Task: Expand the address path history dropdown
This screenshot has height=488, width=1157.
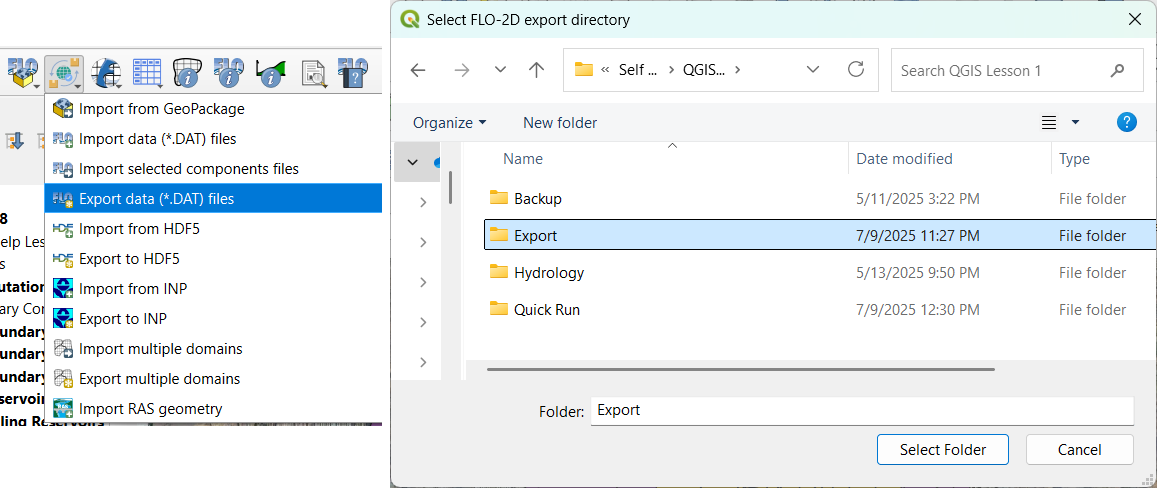Action: [813, 70]
